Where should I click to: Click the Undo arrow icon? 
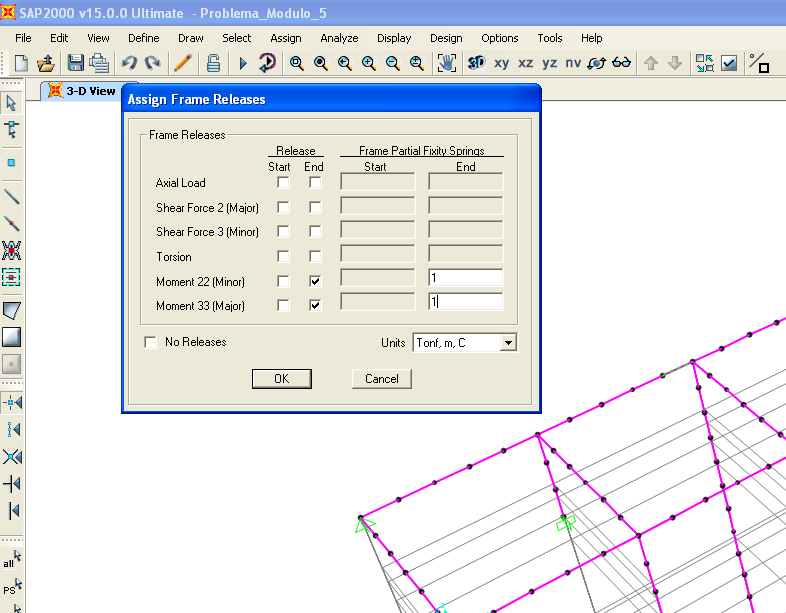coord(129,63)
